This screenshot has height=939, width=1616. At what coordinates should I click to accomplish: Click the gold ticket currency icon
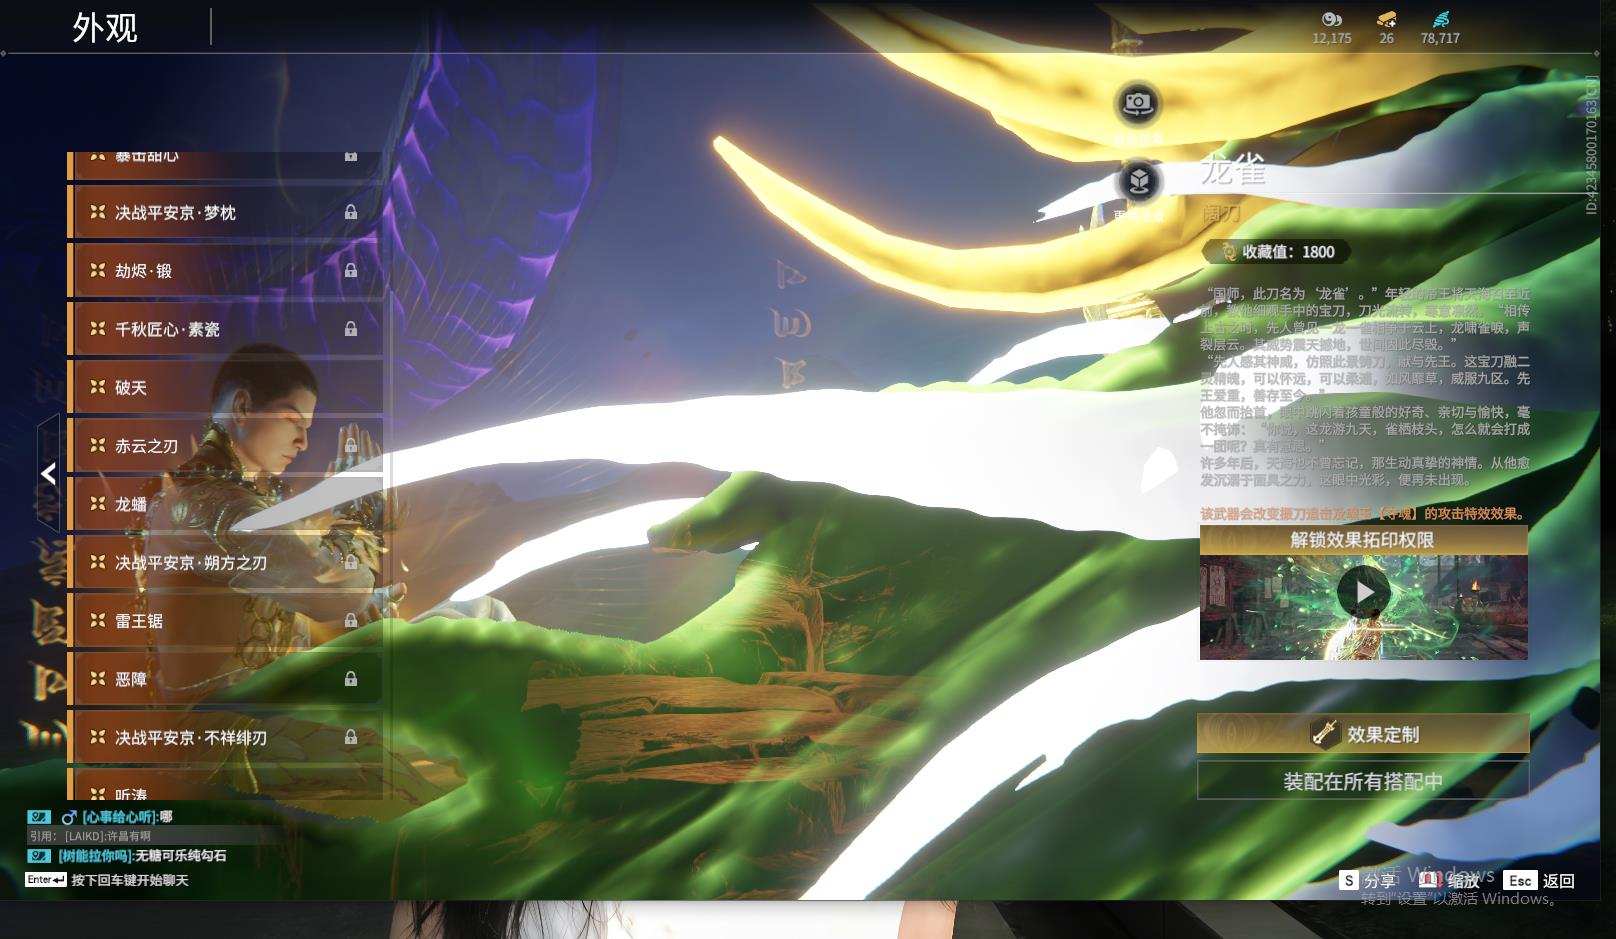(1386, 19)
